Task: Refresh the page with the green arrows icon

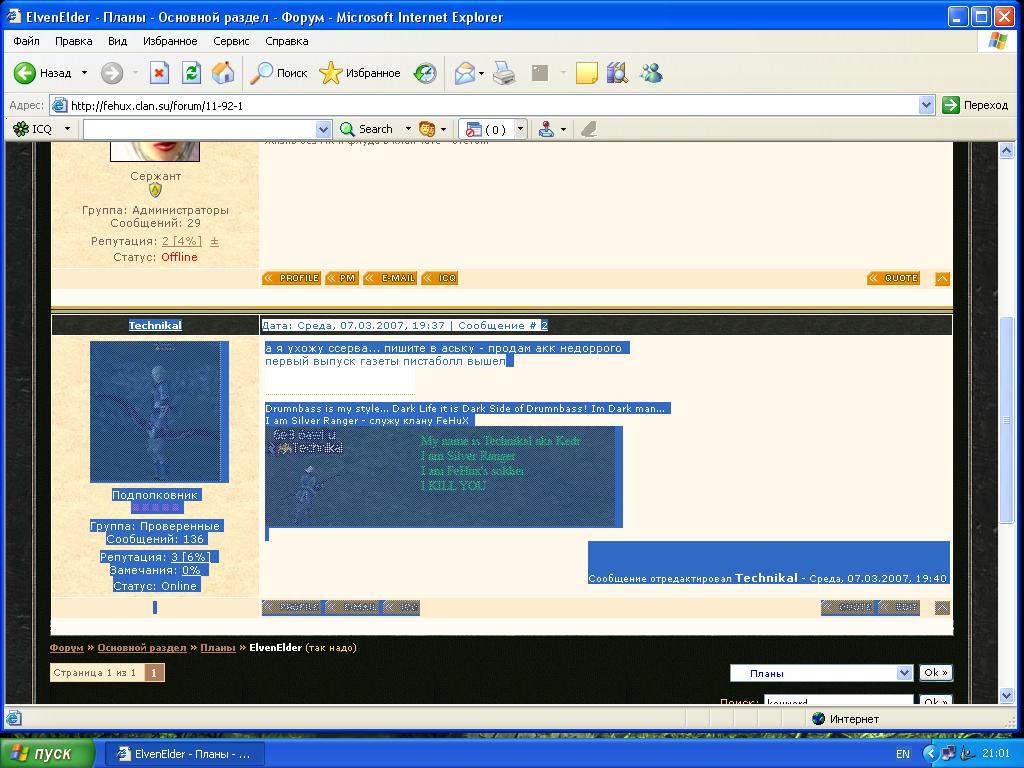Action: [x=191, y=73]
